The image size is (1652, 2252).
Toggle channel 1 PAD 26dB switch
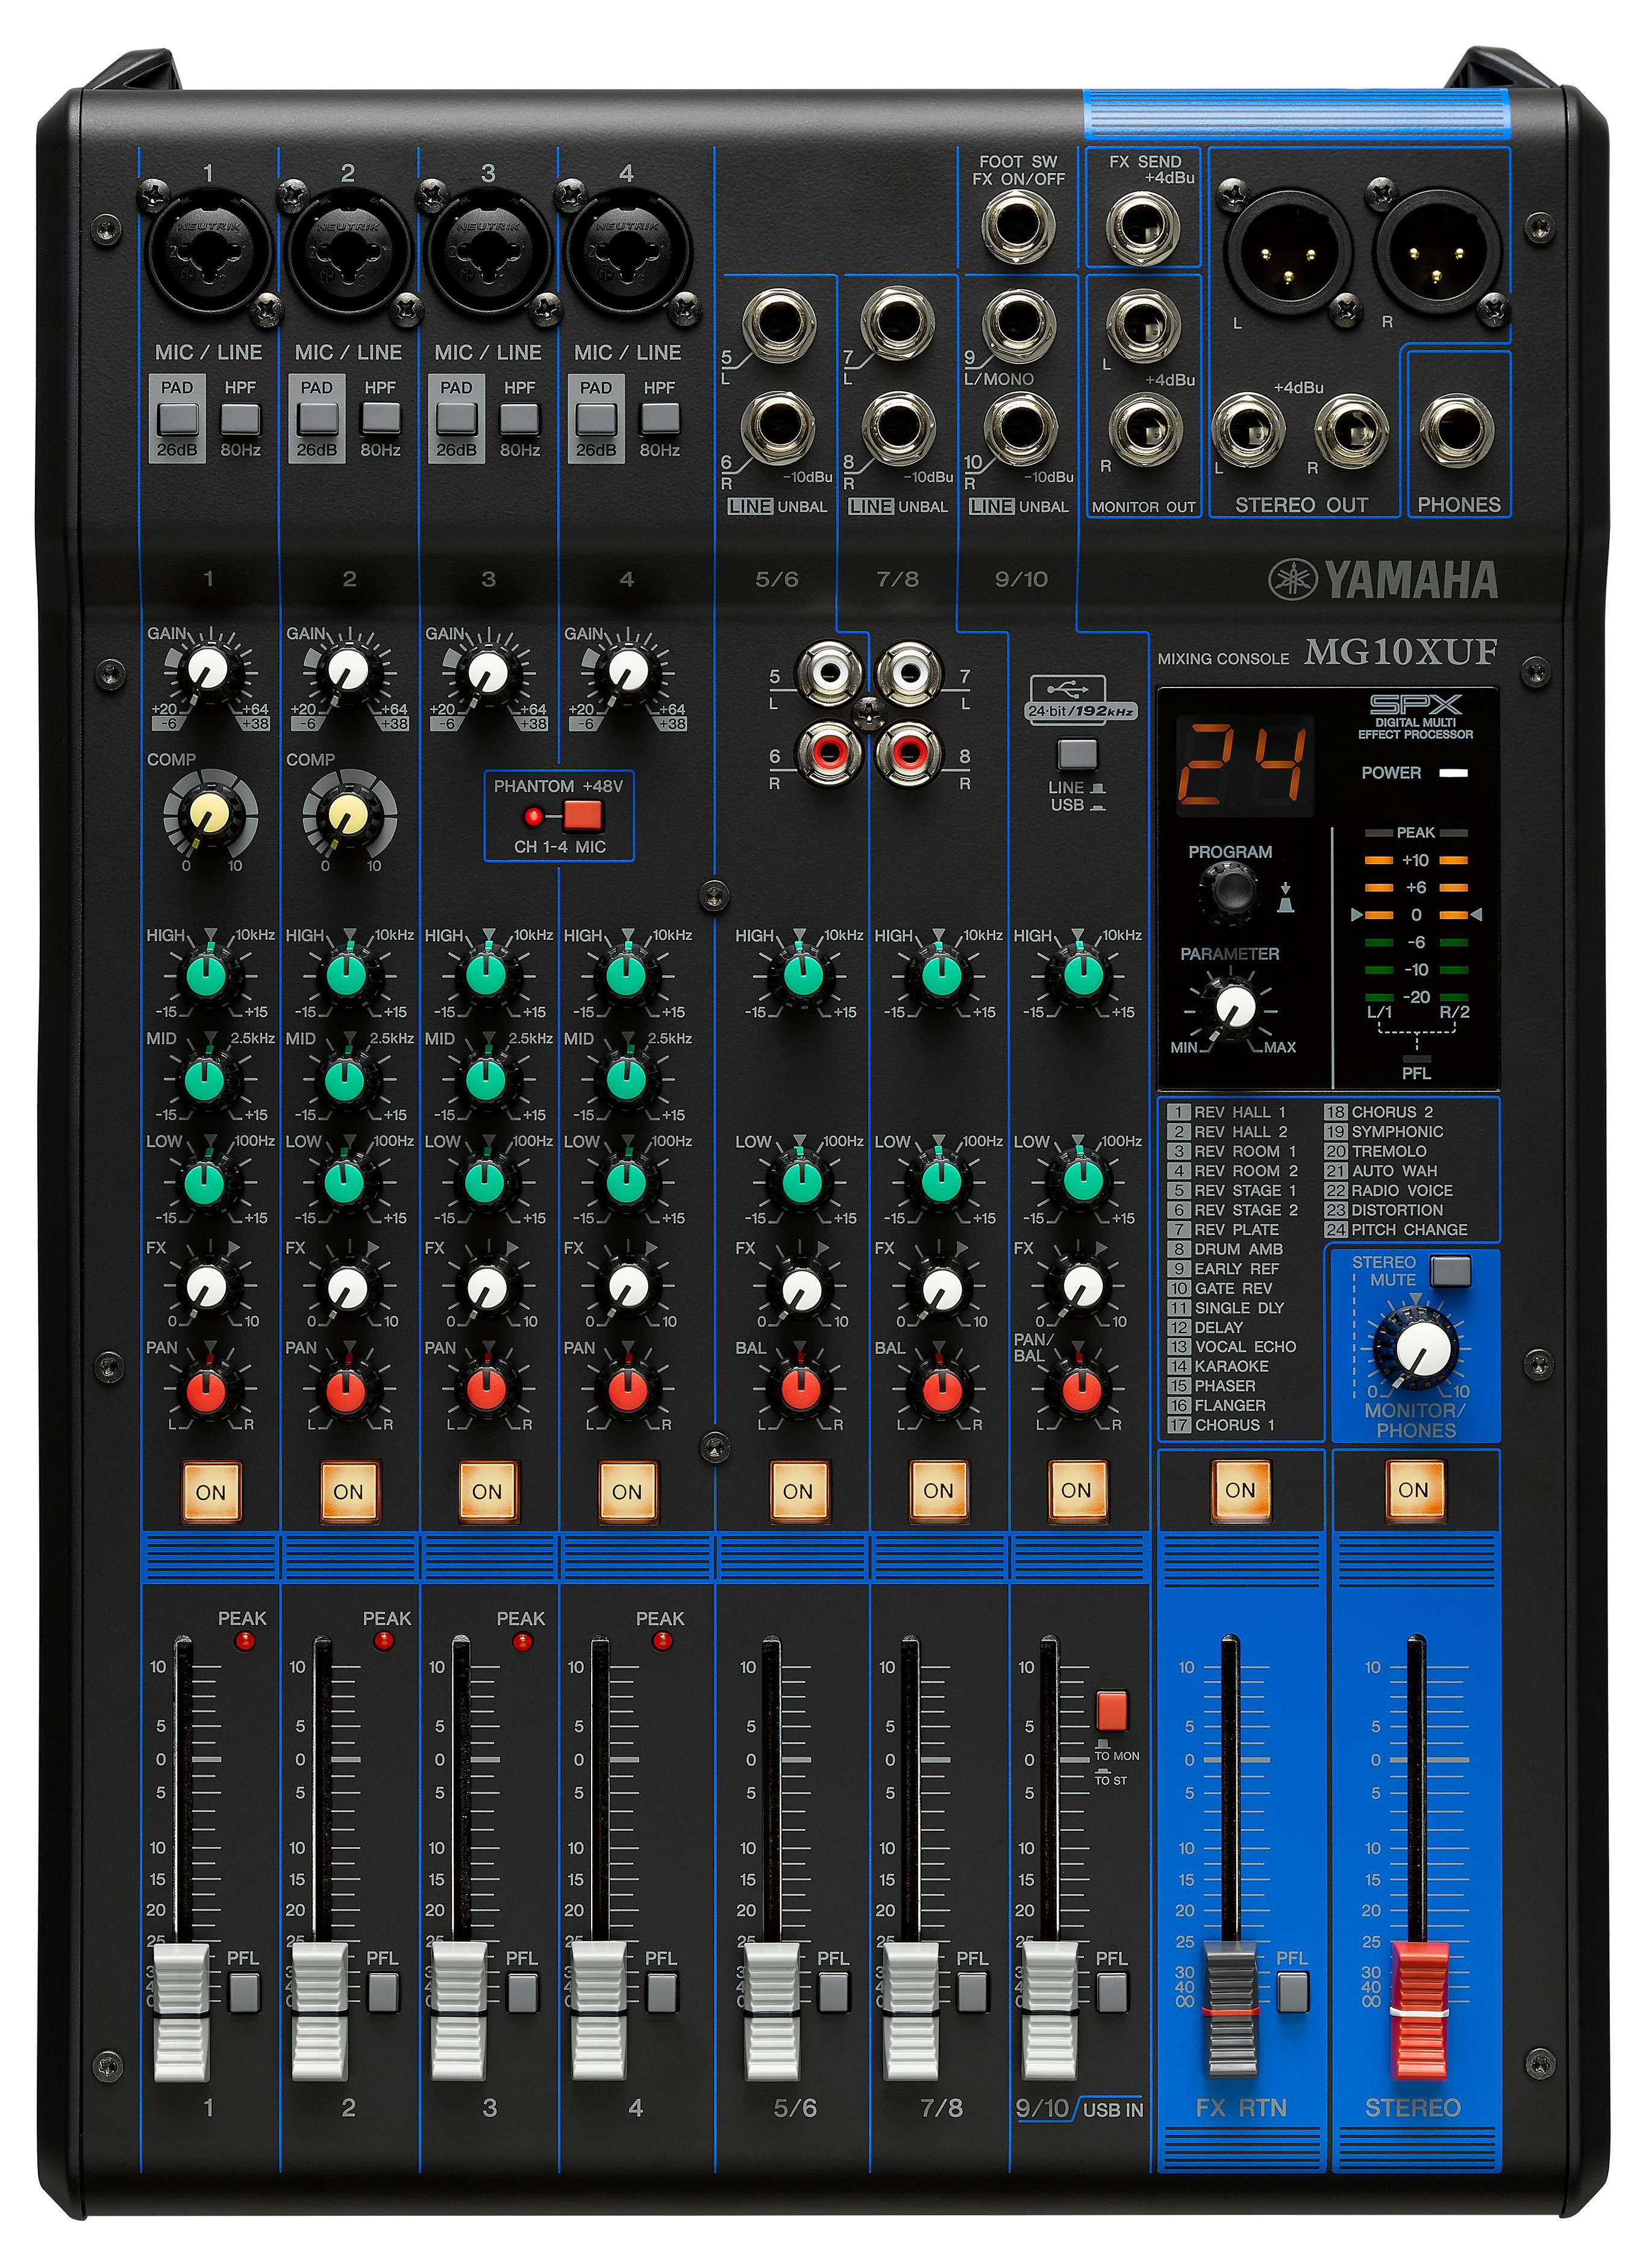click(177, 418)
